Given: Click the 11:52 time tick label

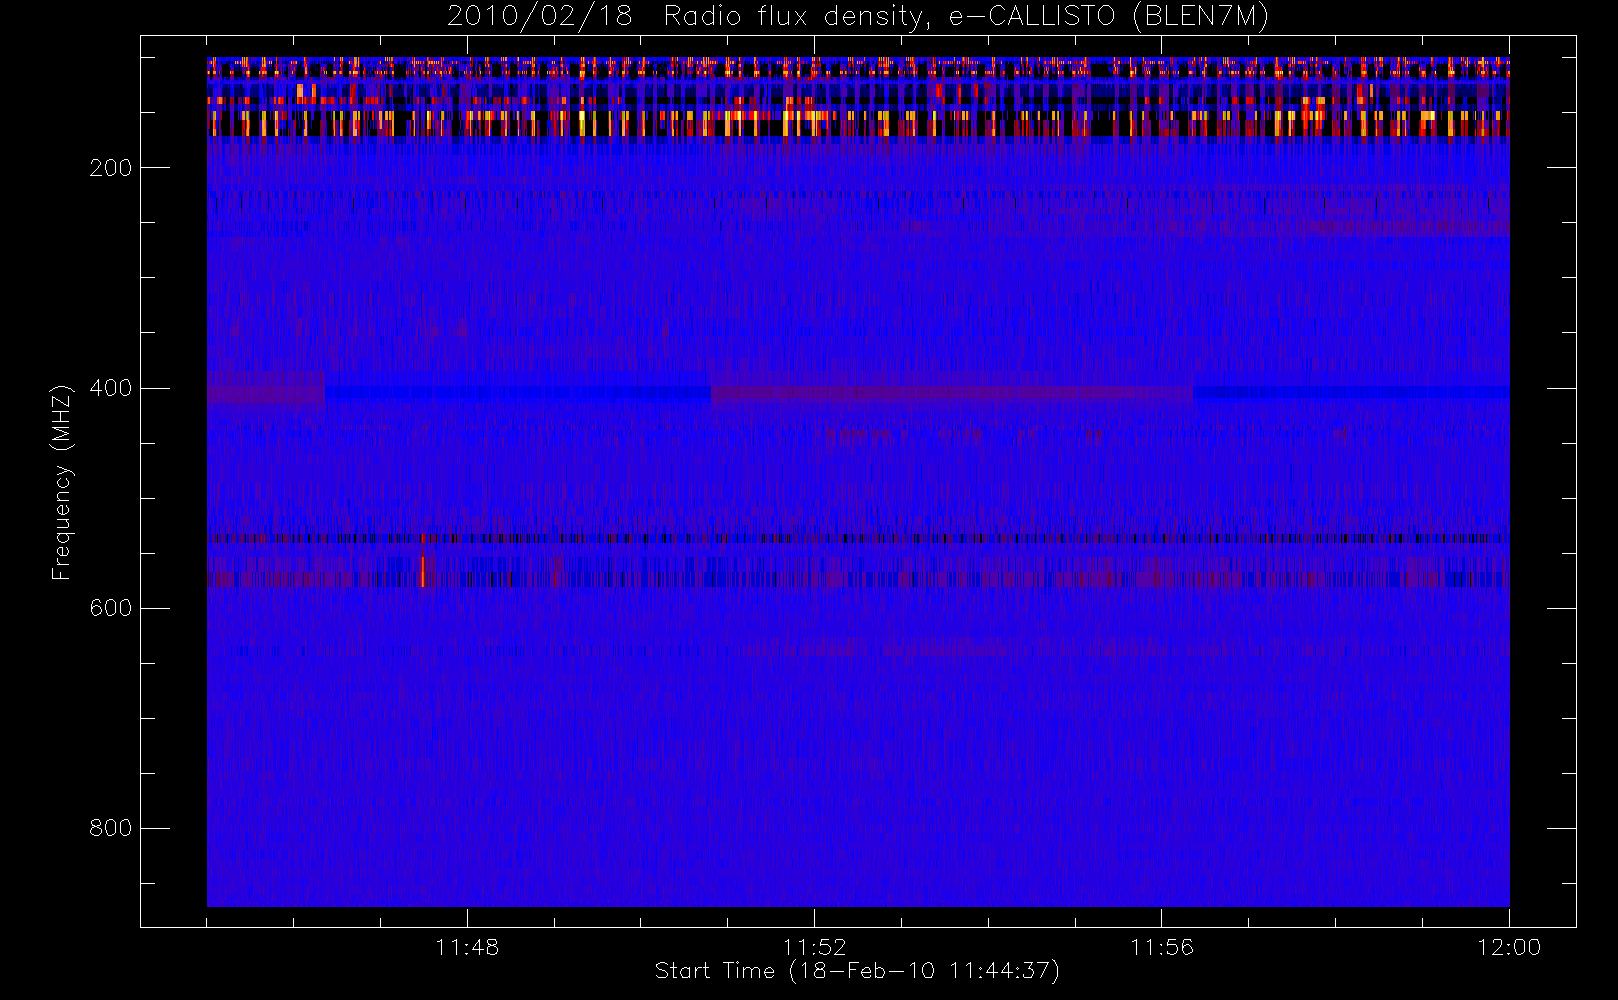Looking at the screenshot, I should point(814,947).
